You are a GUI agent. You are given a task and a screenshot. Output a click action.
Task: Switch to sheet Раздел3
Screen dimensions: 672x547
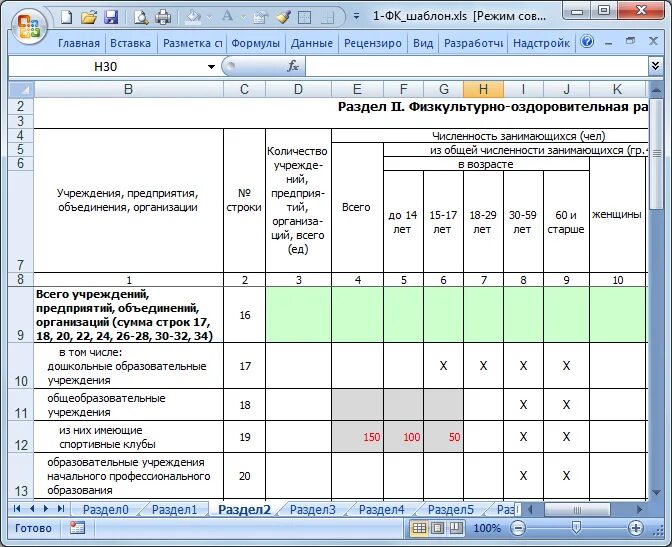coord(312,510)
